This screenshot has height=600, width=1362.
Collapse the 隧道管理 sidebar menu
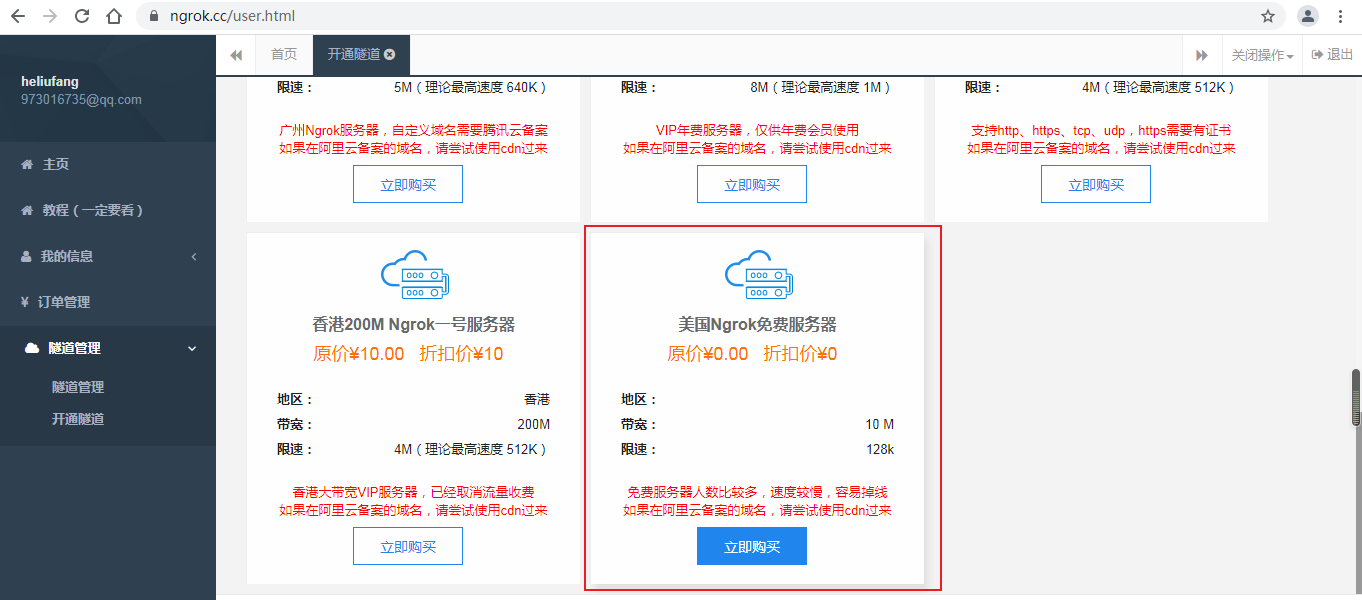tap(108, 348)
